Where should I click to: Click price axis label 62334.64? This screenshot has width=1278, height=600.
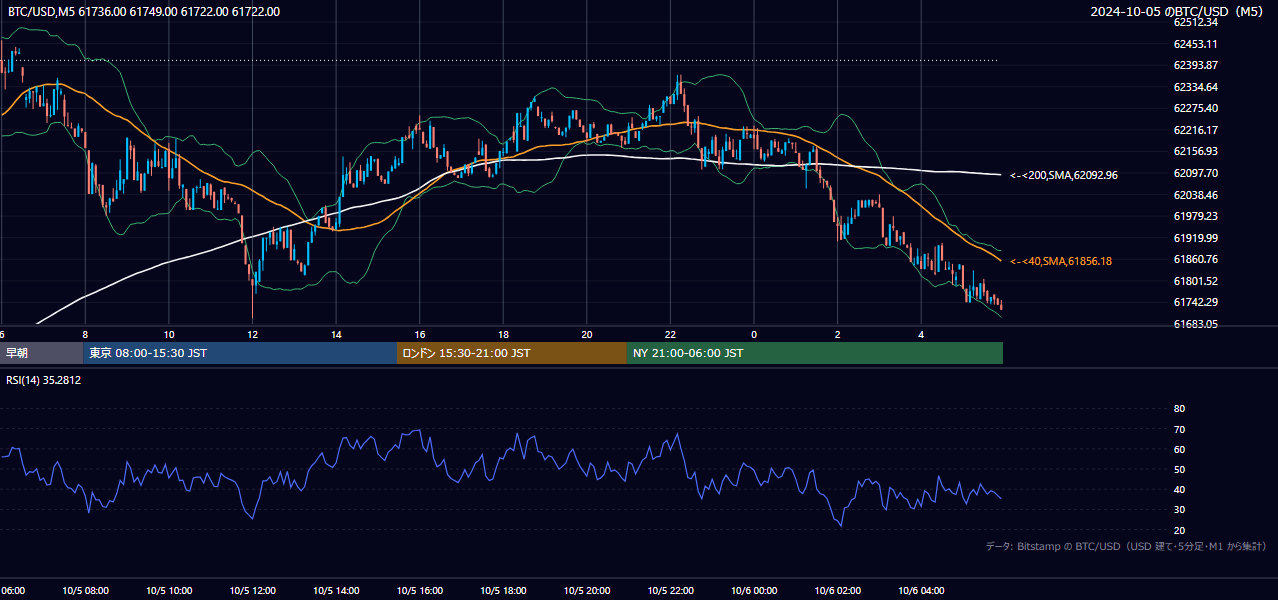1195,87
